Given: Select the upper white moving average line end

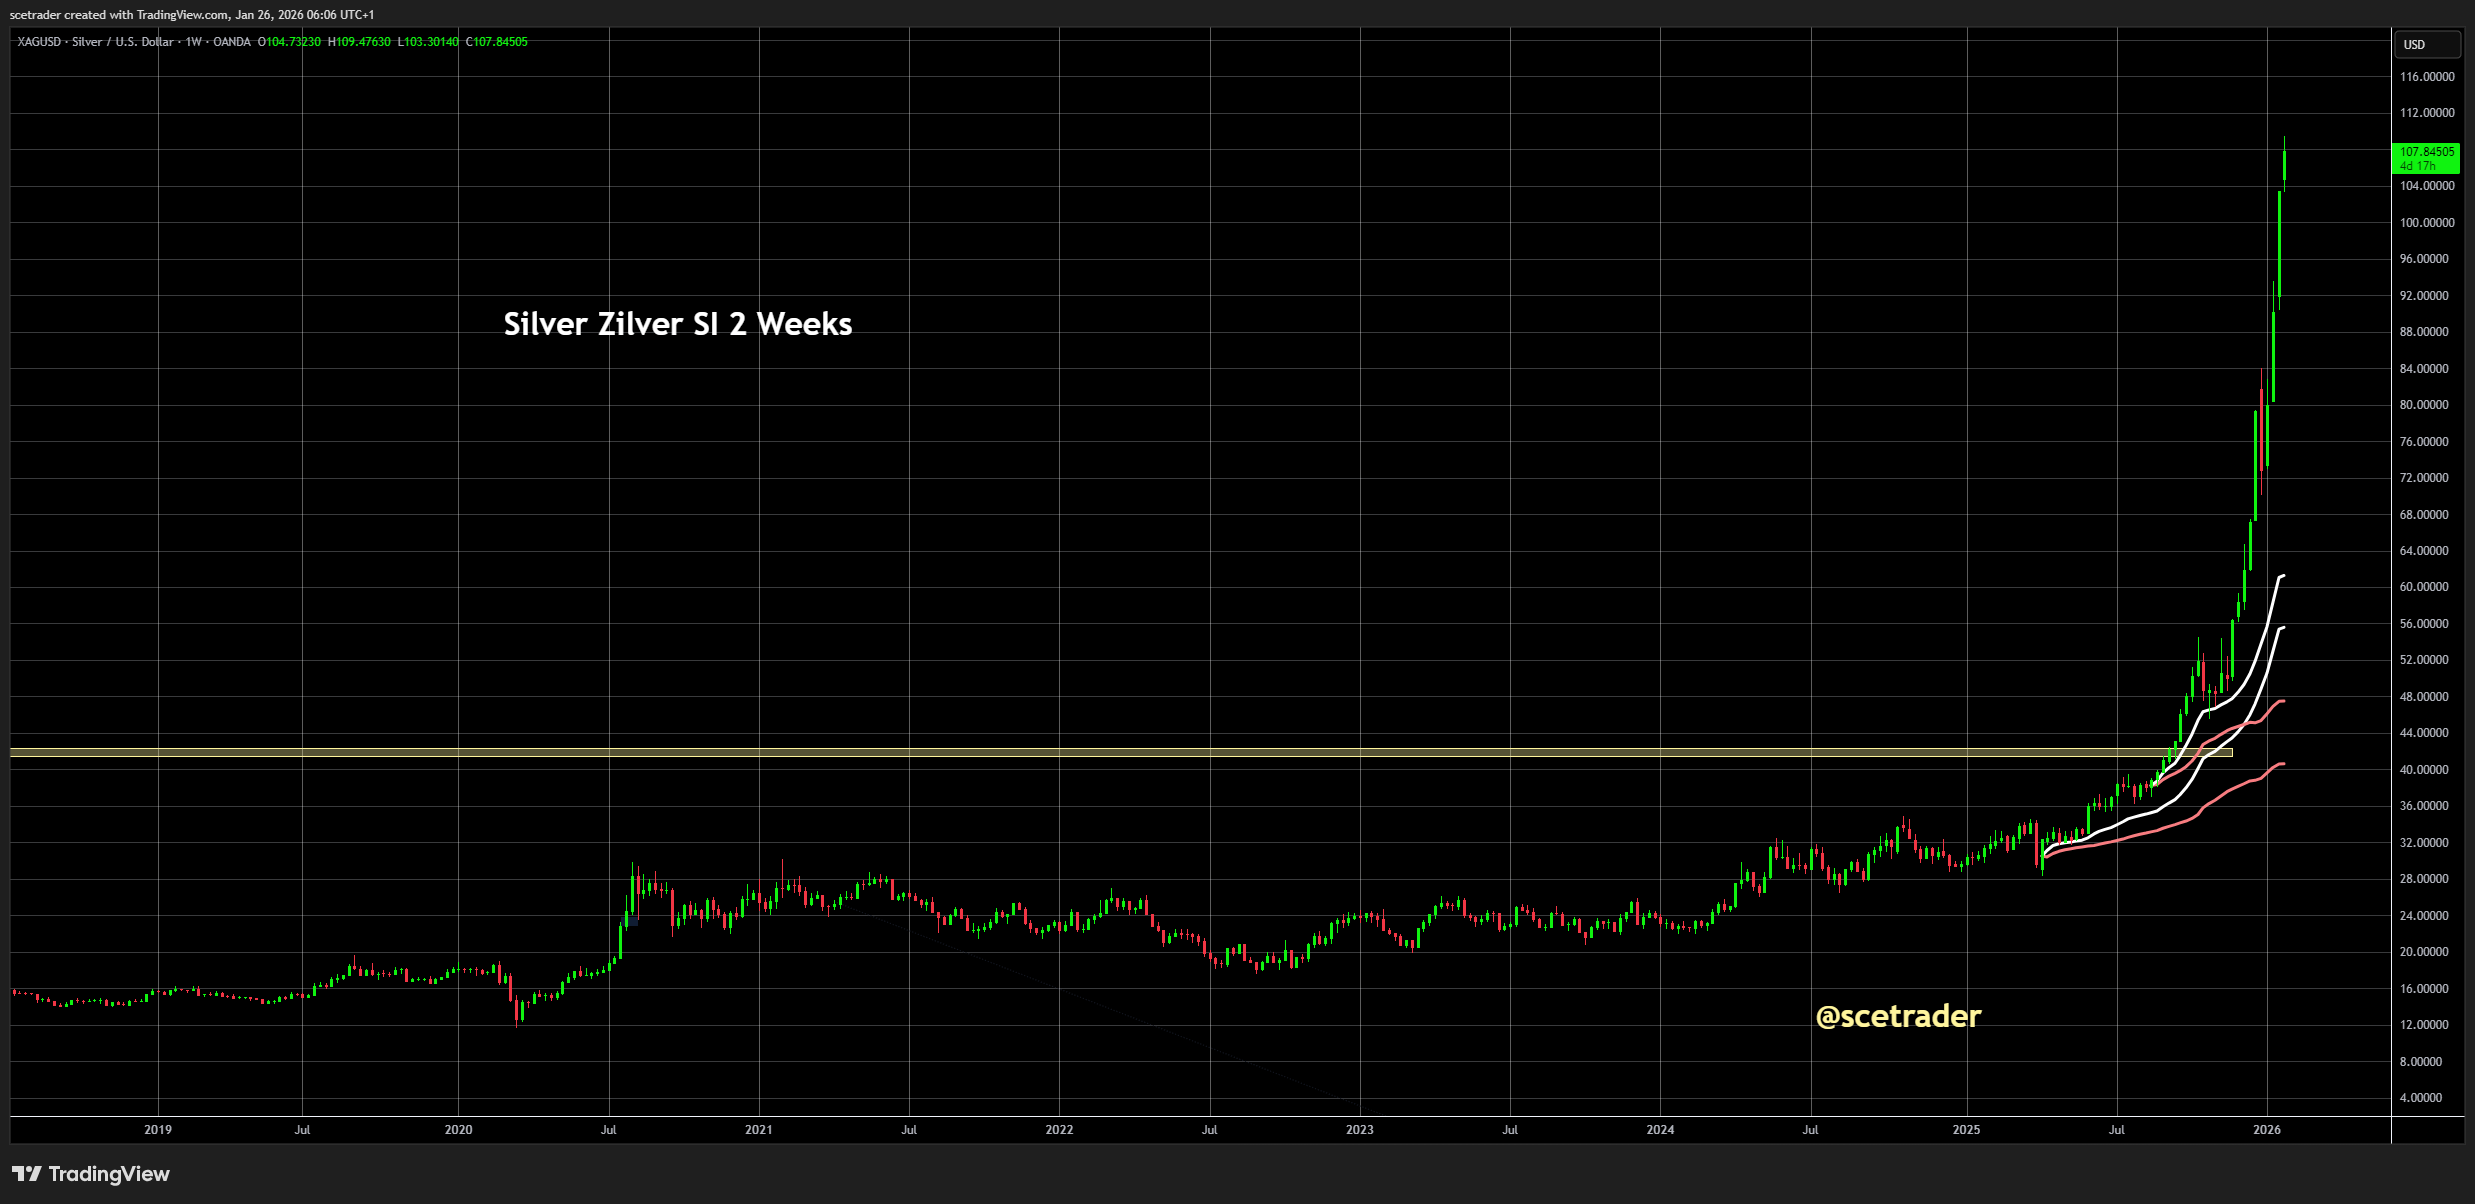Looking at the screenshot, I should coord(2282,576).
